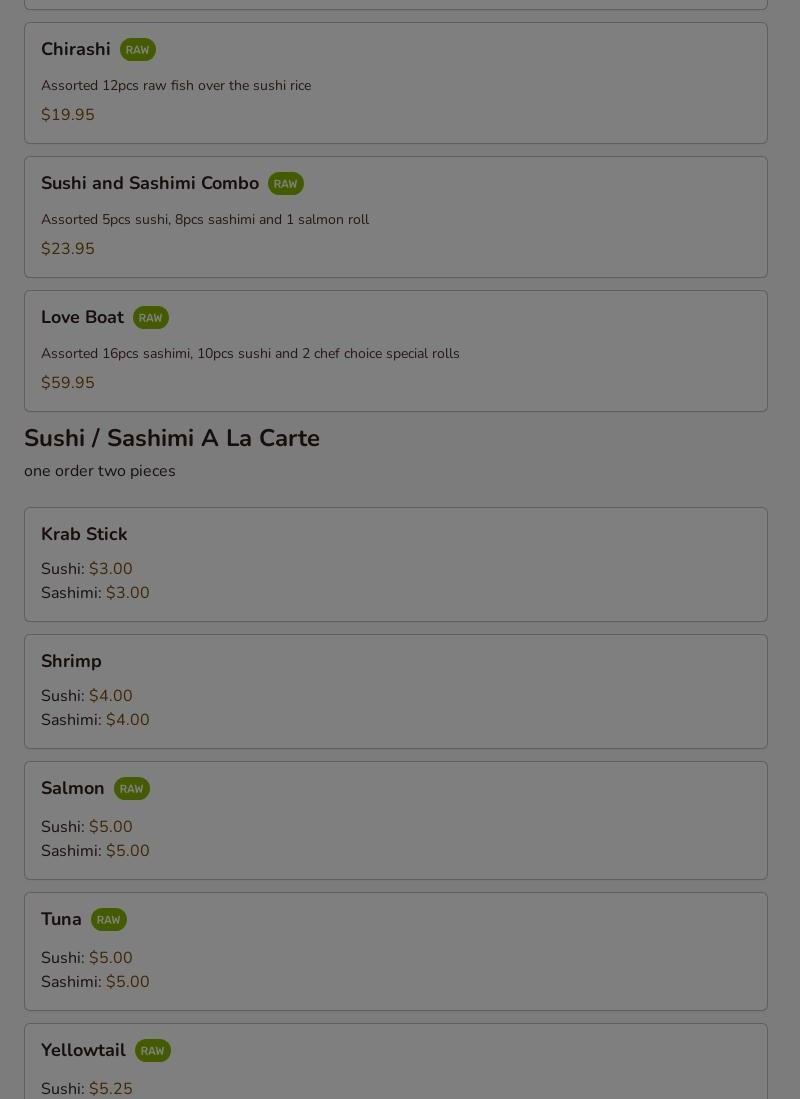
Task: Click the RAW badge next to Tuna
Action: tap(109, 920)
